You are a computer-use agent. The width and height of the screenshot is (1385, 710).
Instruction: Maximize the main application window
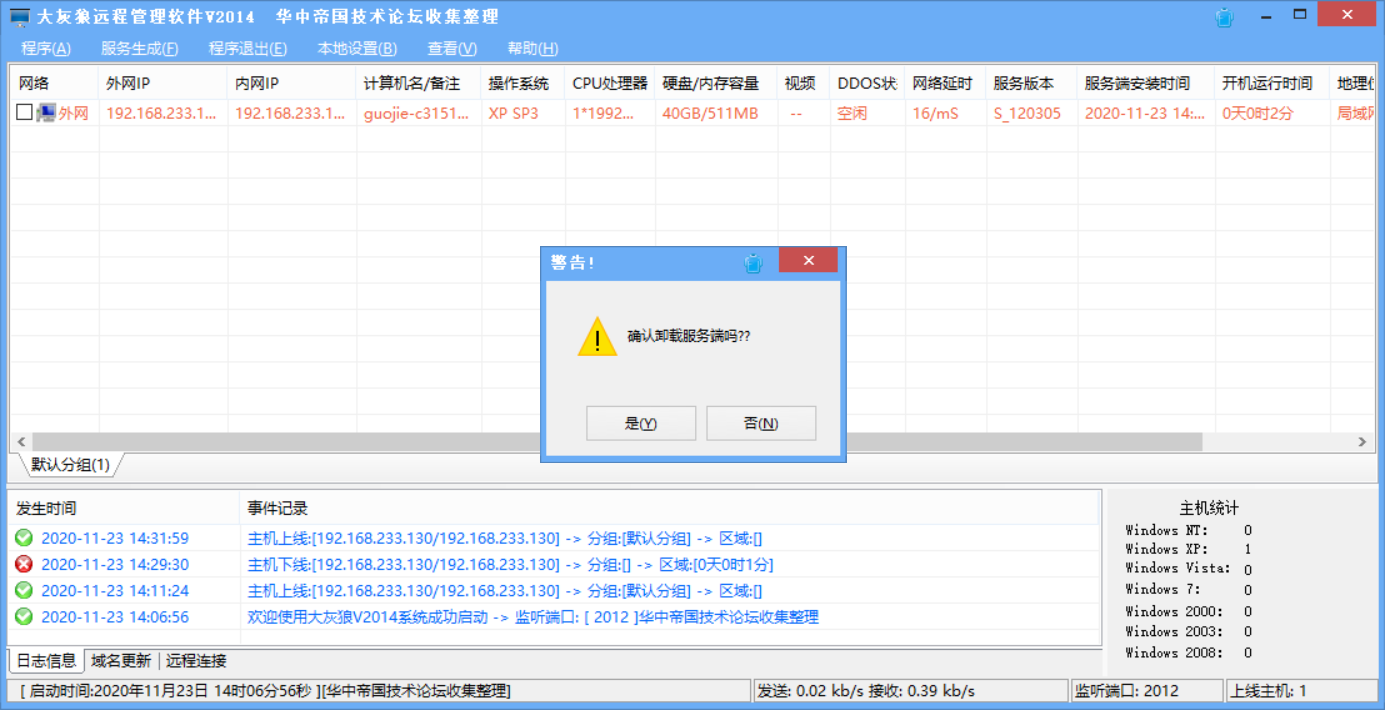[1300, 14]
